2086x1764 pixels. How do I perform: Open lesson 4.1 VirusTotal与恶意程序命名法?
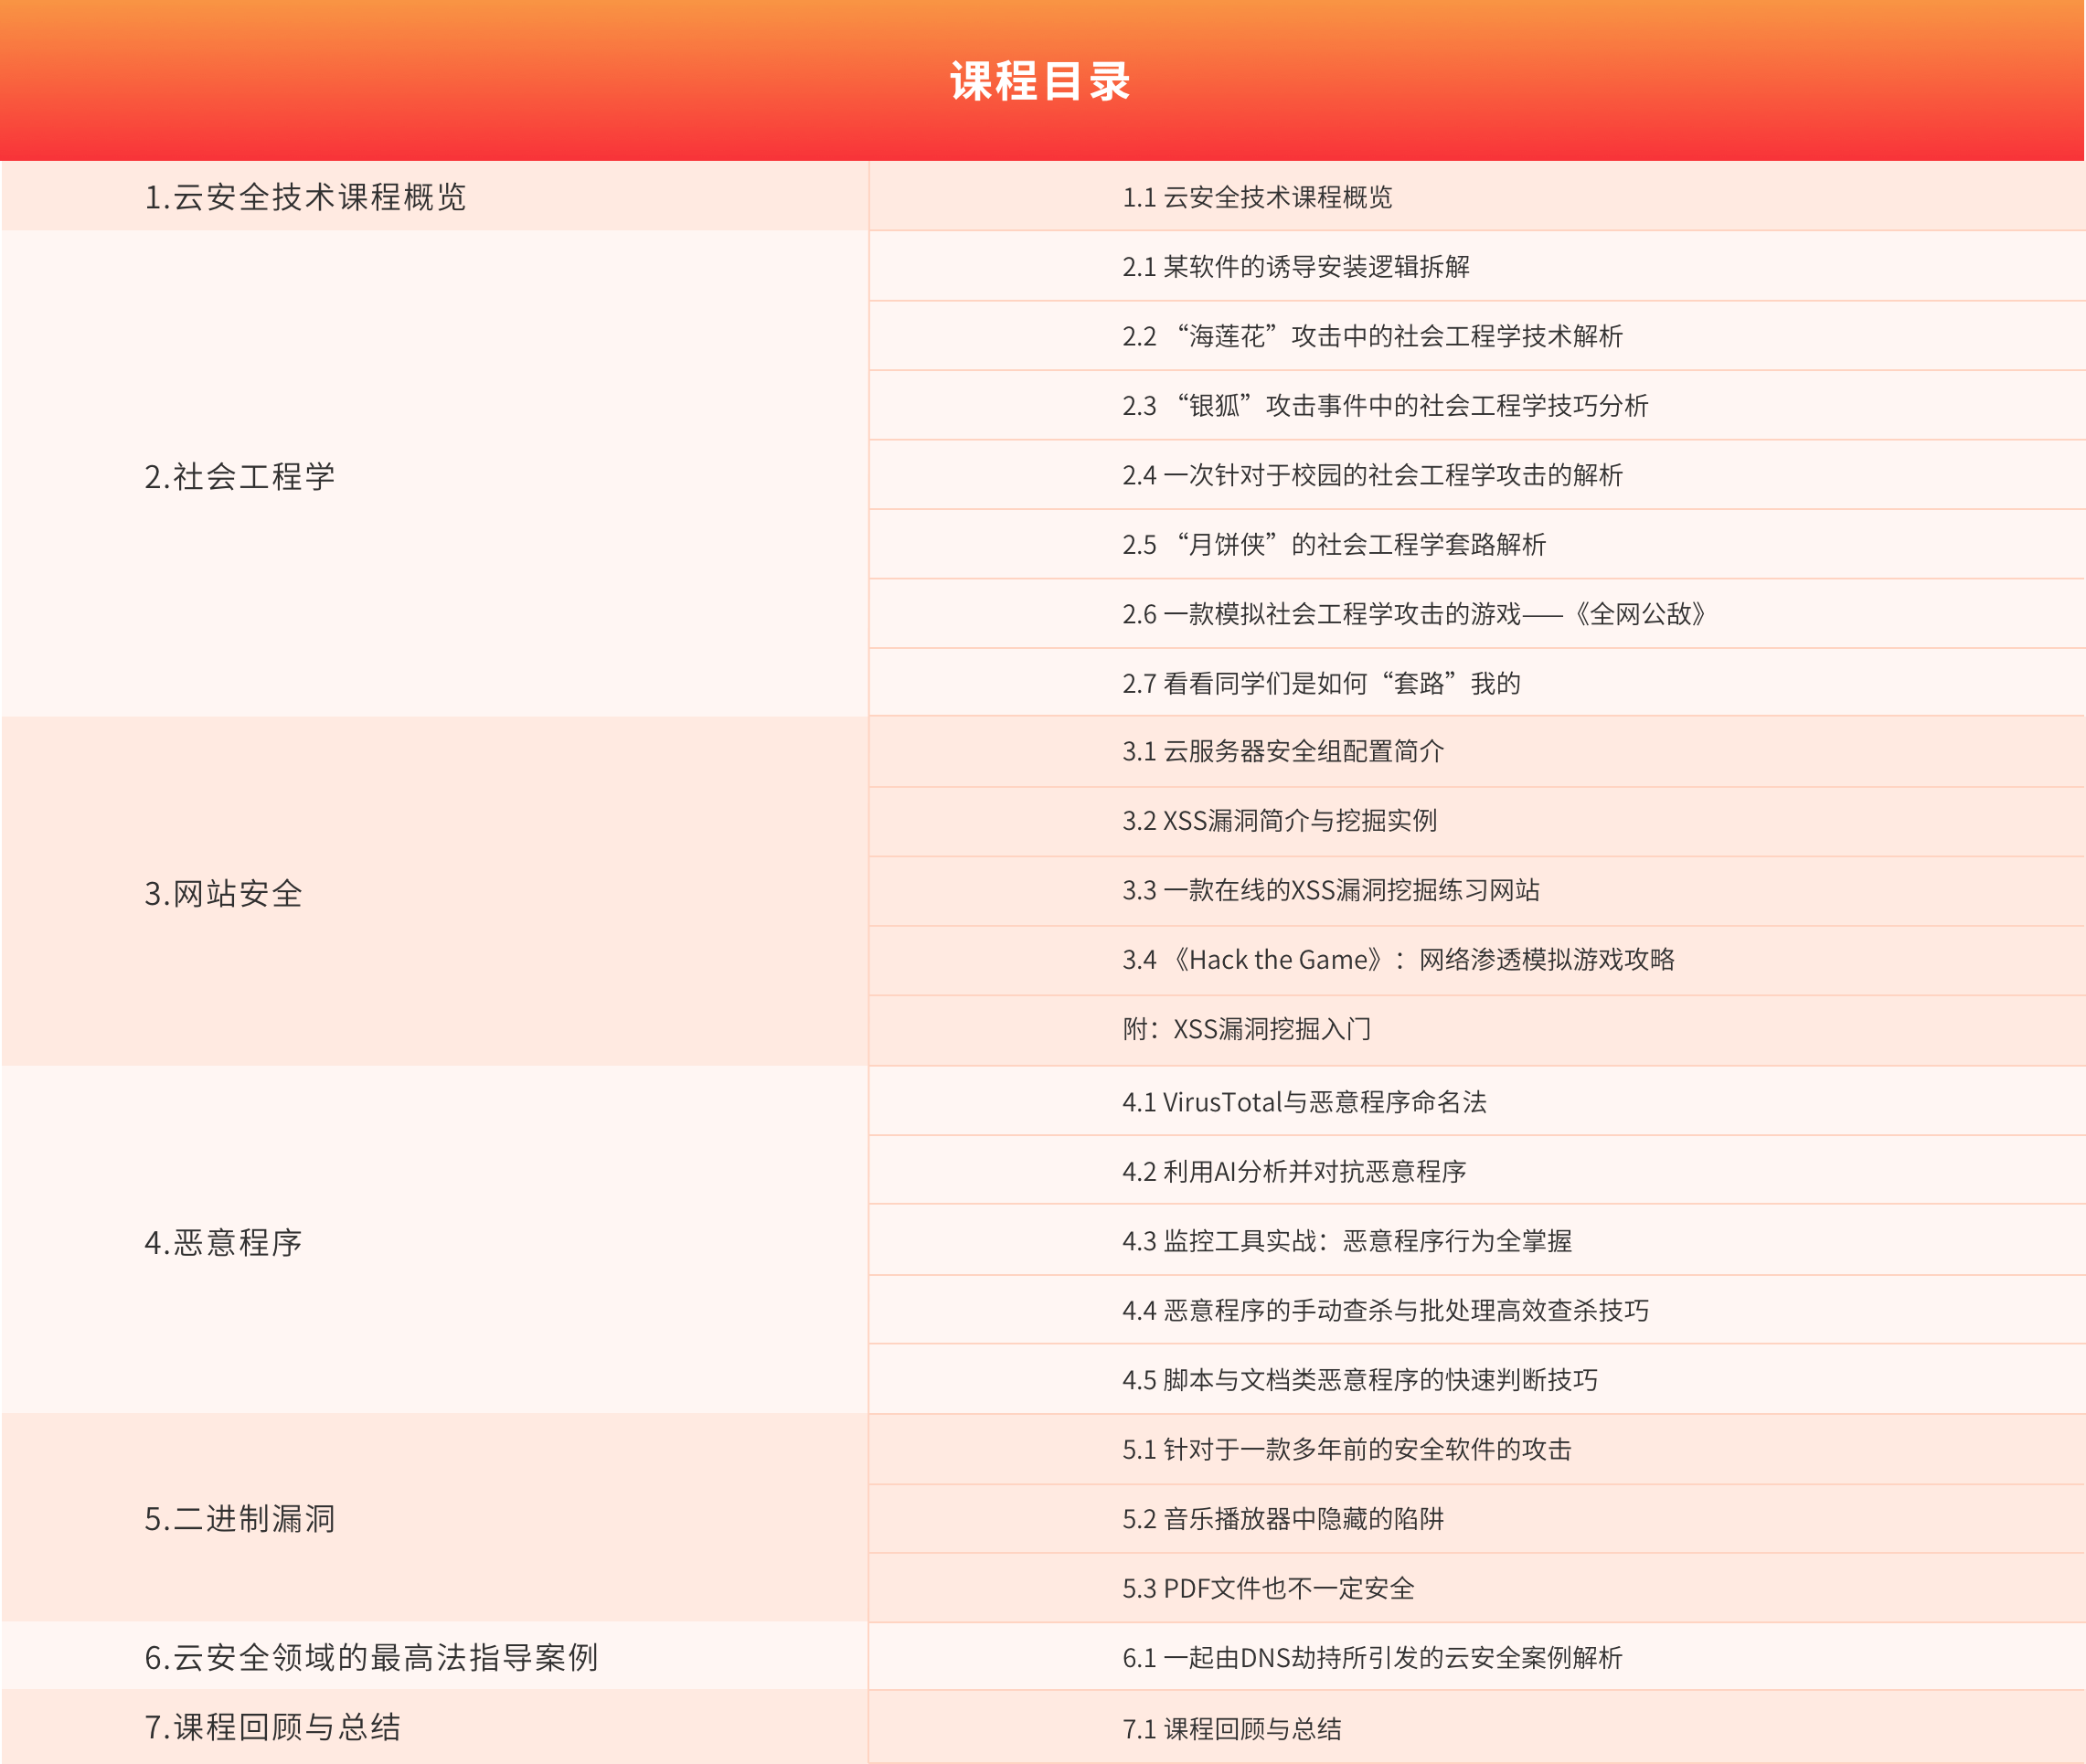coord(1304,1102)
